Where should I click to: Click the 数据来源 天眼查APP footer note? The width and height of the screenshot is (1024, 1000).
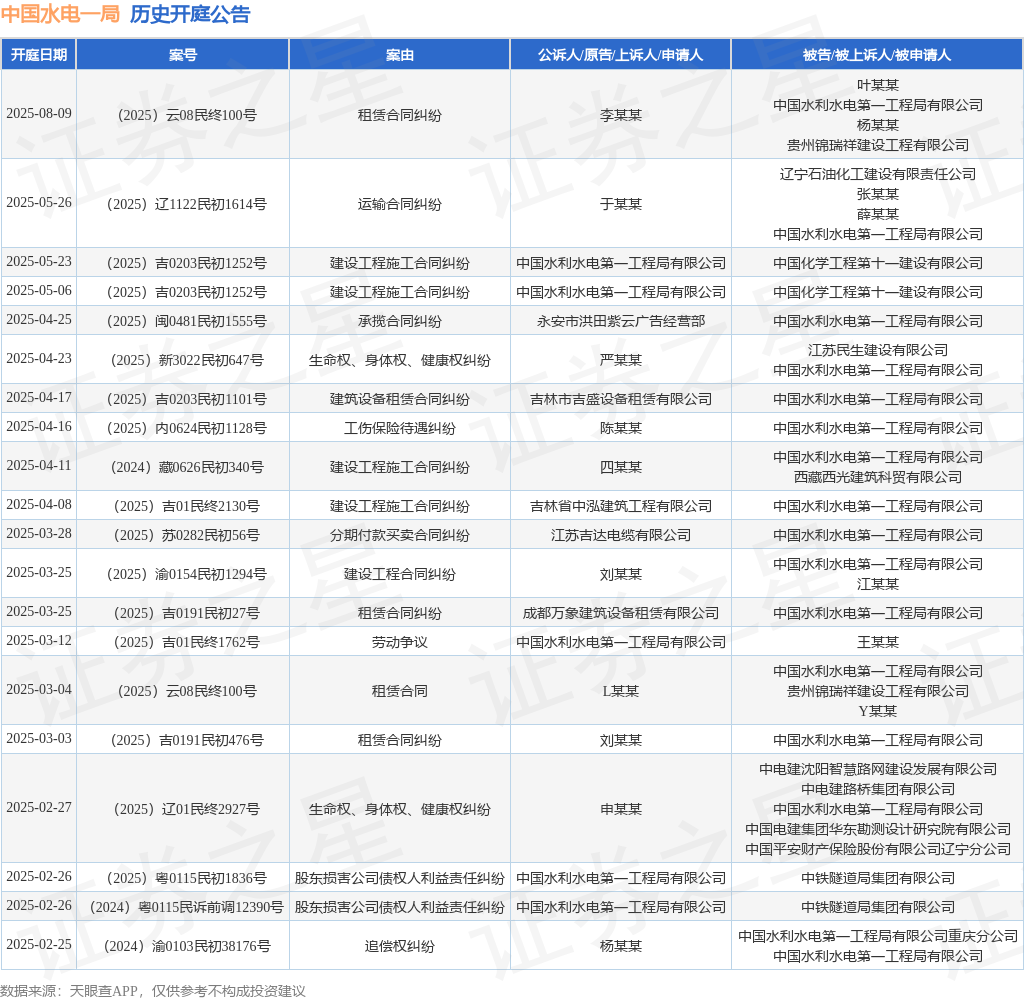coord(153,991)
